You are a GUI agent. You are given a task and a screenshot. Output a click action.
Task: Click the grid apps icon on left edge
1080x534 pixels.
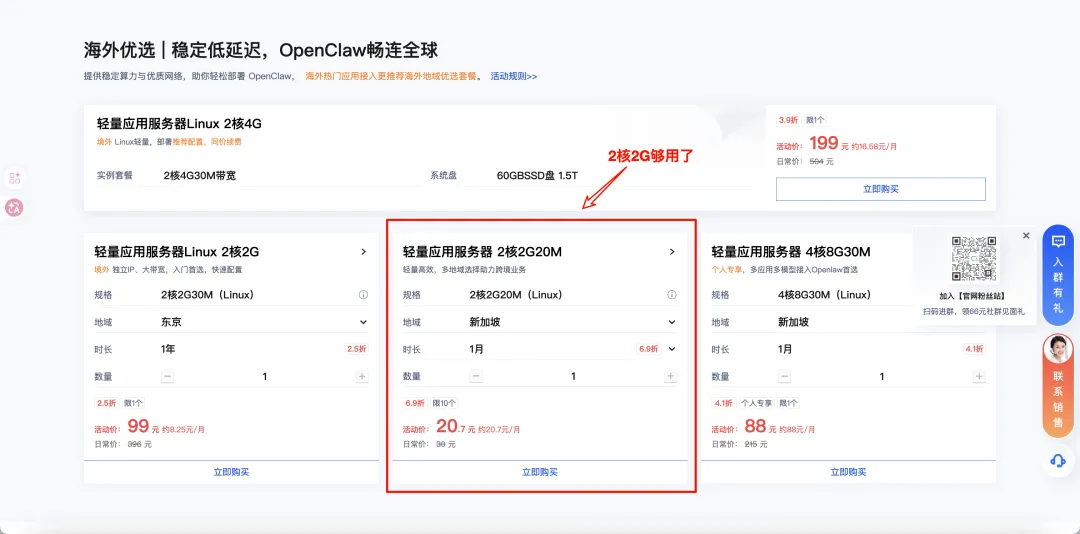coord(14,178)
